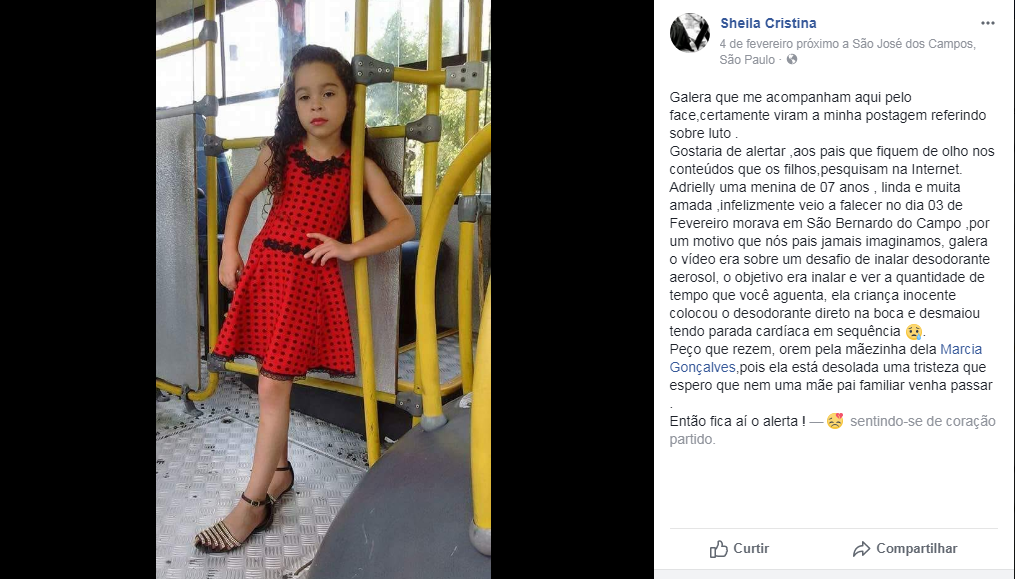
Task: Click the black backdrop right of photo
Action: 572,290
